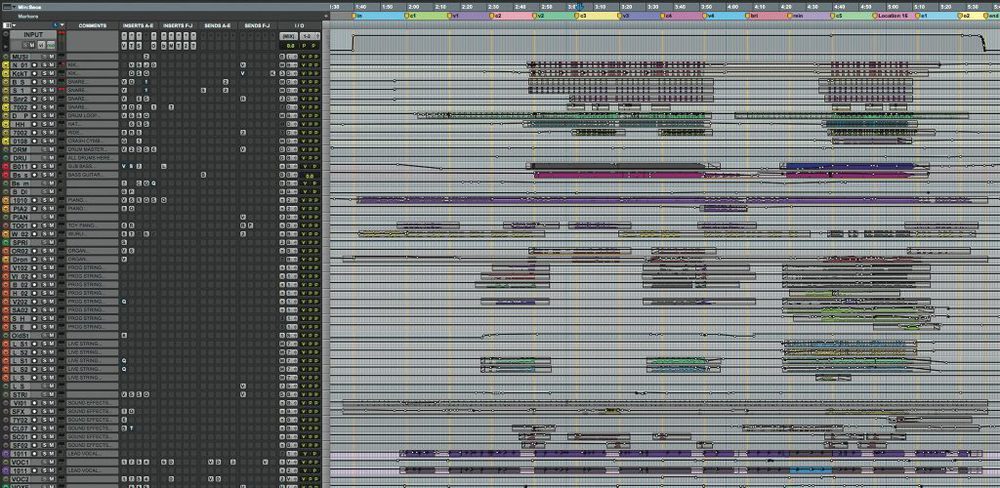Screen dimensions: 1000x488
Task: Solo the Bs s bass guitar track
Action: (44, 175)
